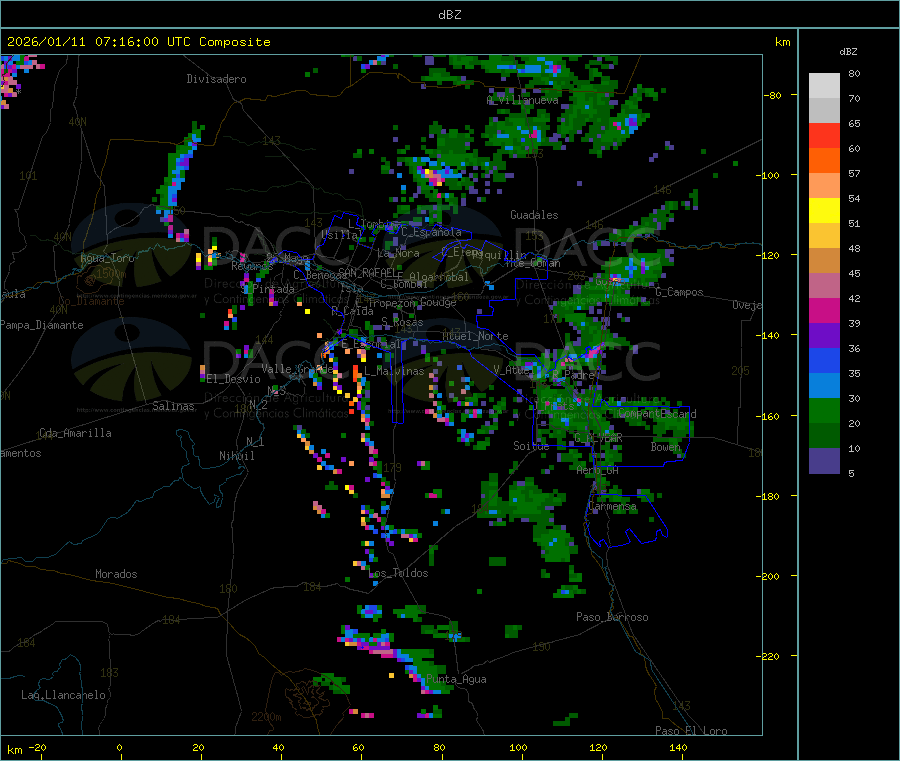Click the Agua_Toro location label

coord(107,258)
